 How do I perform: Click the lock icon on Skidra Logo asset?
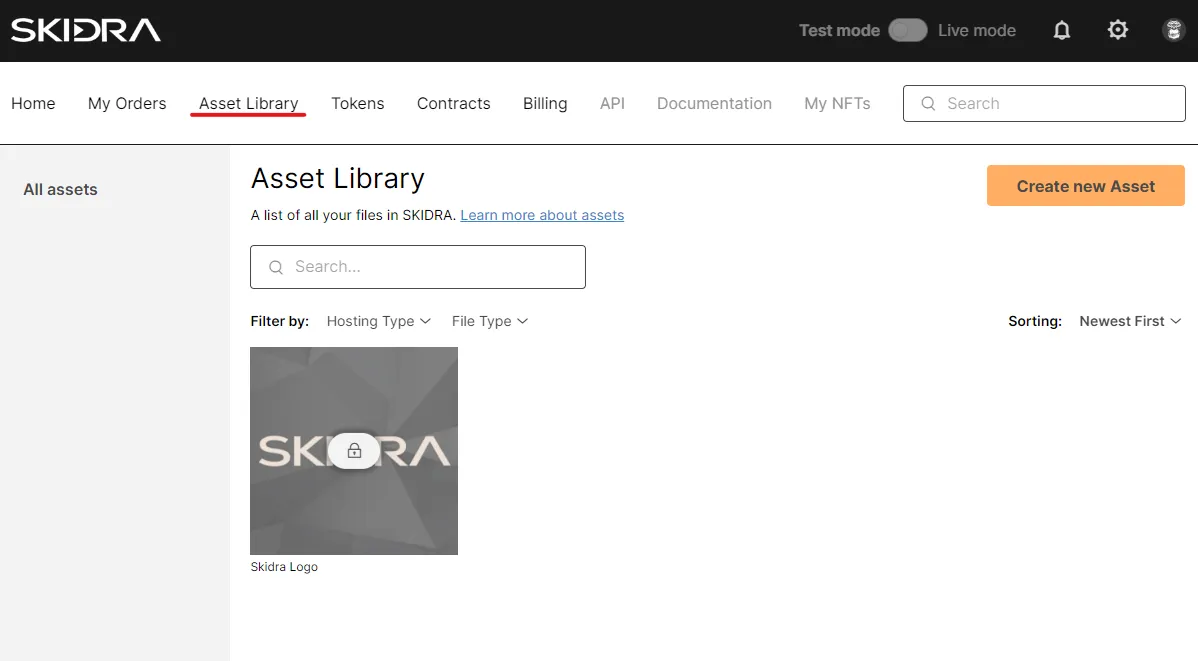click(x=354, y=451)
